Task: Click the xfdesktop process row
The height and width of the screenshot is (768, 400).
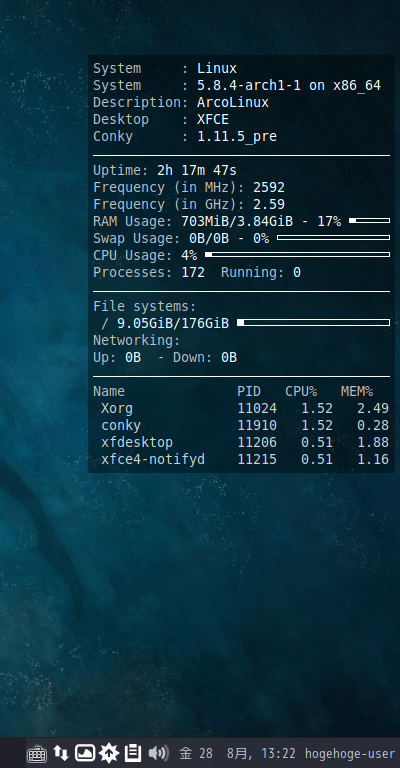Action: pos(241,442)
